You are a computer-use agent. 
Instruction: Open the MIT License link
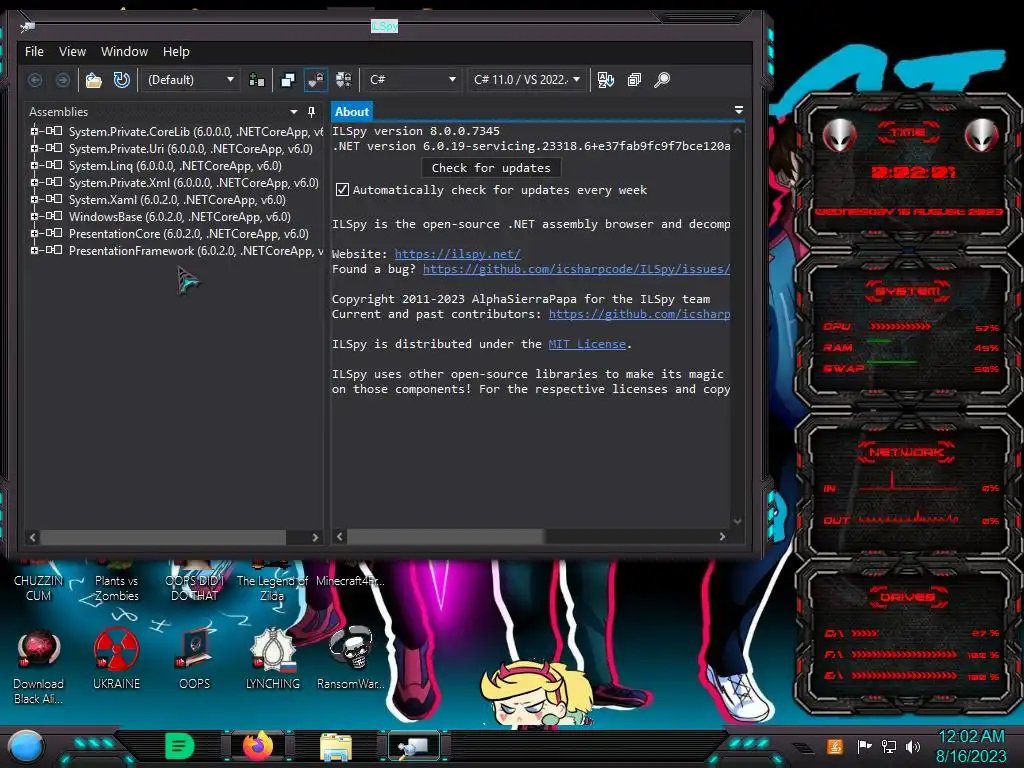(587, 344)
